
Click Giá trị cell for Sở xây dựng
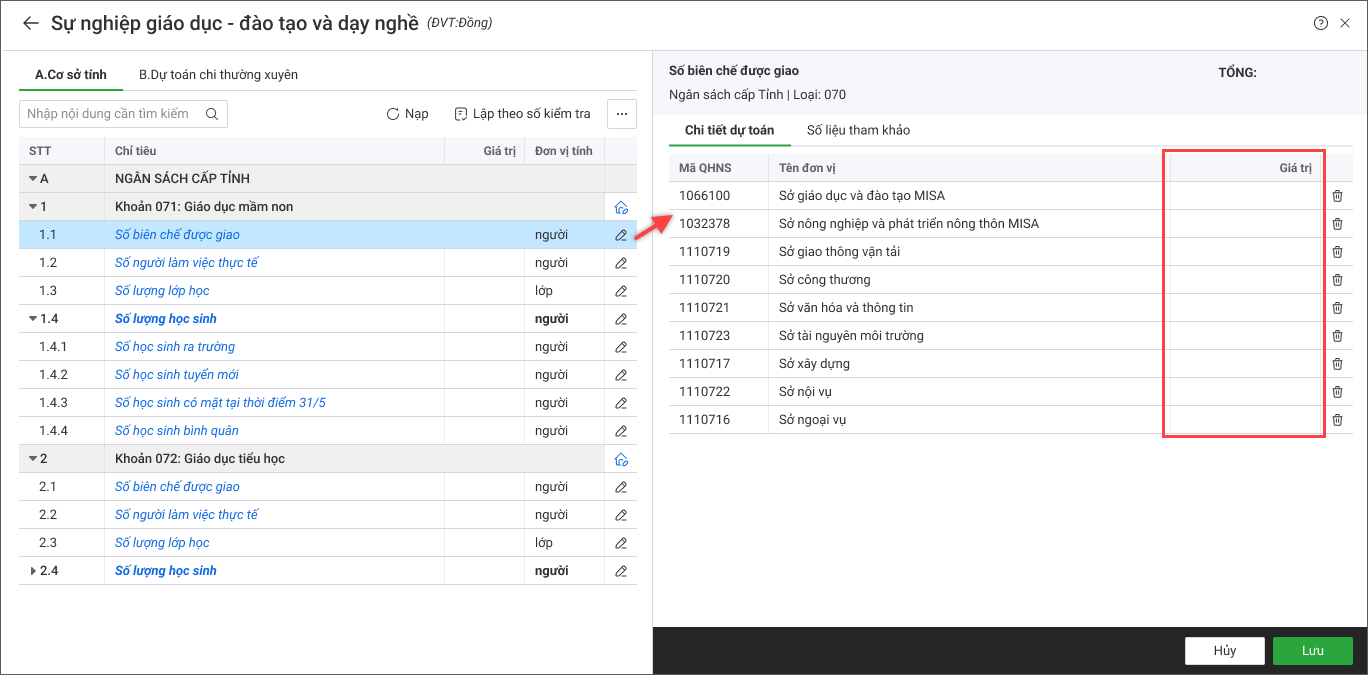(x=1244, y=364)
